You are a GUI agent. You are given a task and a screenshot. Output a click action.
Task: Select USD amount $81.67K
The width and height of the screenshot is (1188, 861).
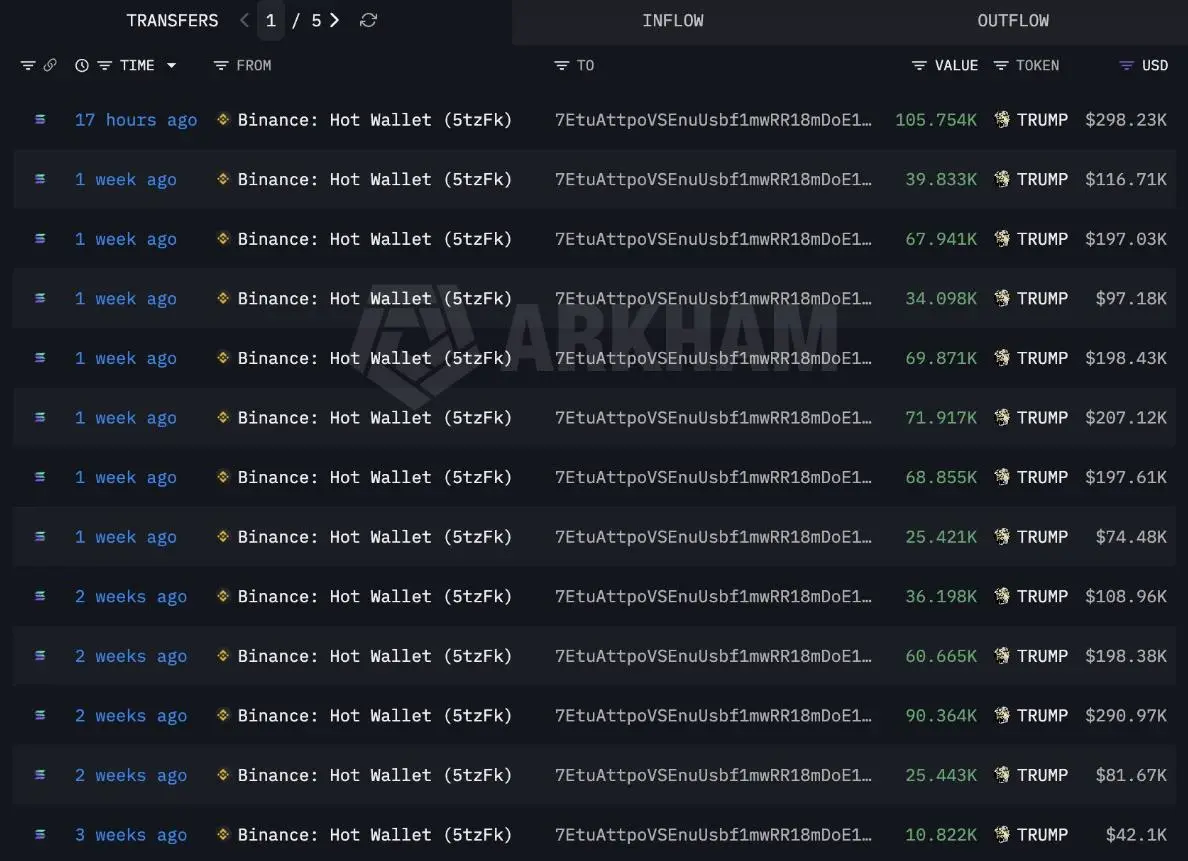1131,775
